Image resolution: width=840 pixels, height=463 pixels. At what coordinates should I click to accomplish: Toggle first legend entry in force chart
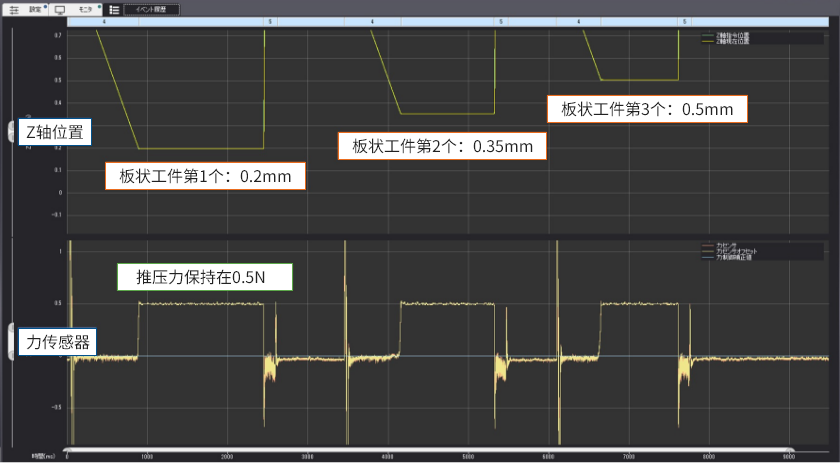tap(722, 245)
